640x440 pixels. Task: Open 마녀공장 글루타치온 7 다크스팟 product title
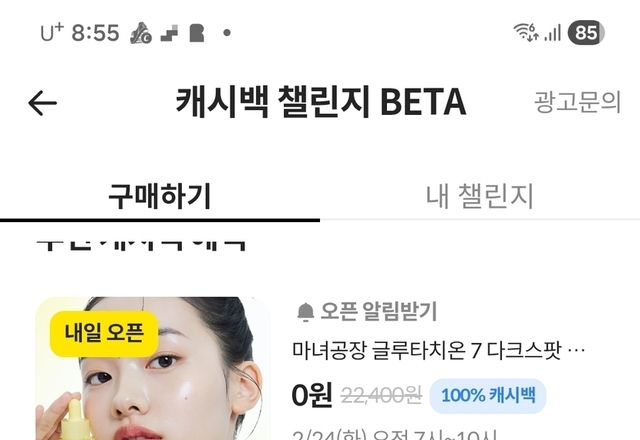coord(438,350)
